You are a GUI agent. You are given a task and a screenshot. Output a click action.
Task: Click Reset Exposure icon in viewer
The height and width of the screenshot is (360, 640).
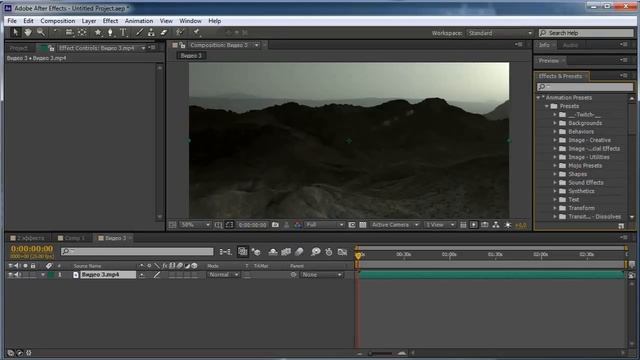pyautogui.click(x=508, y=224)
